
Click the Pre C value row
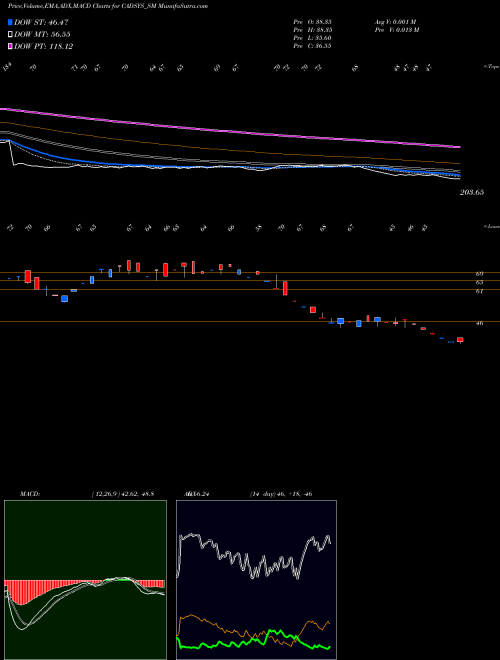[x=312, y=46]
